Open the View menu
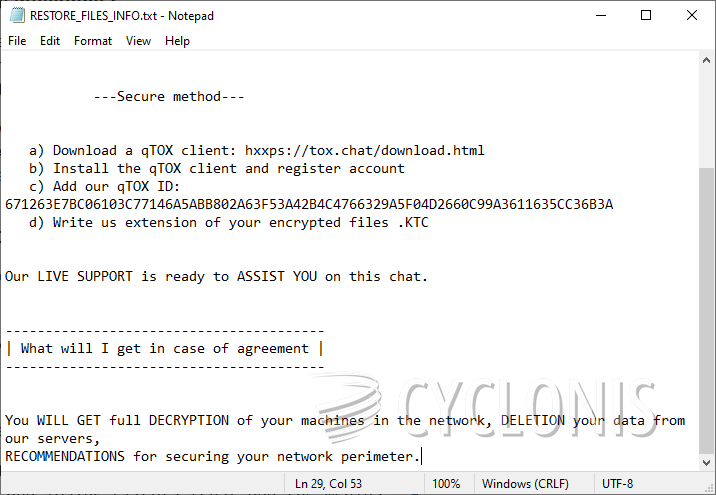Image resolution: width=716 pixels, height=495 pixels. [139, 41]
